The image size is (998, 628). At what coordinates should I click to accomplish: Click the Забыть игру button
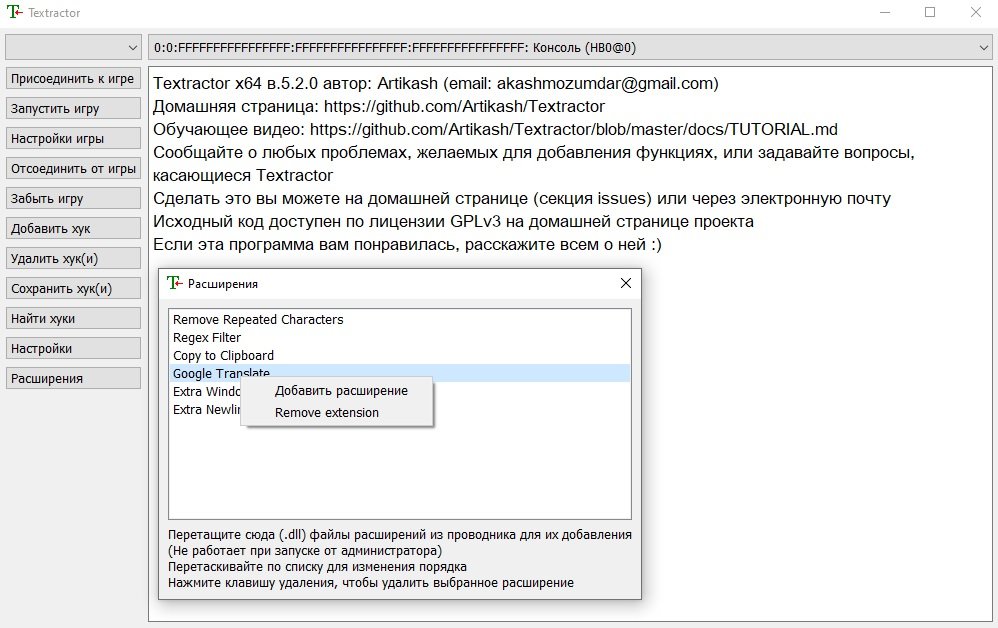[73, 198]
